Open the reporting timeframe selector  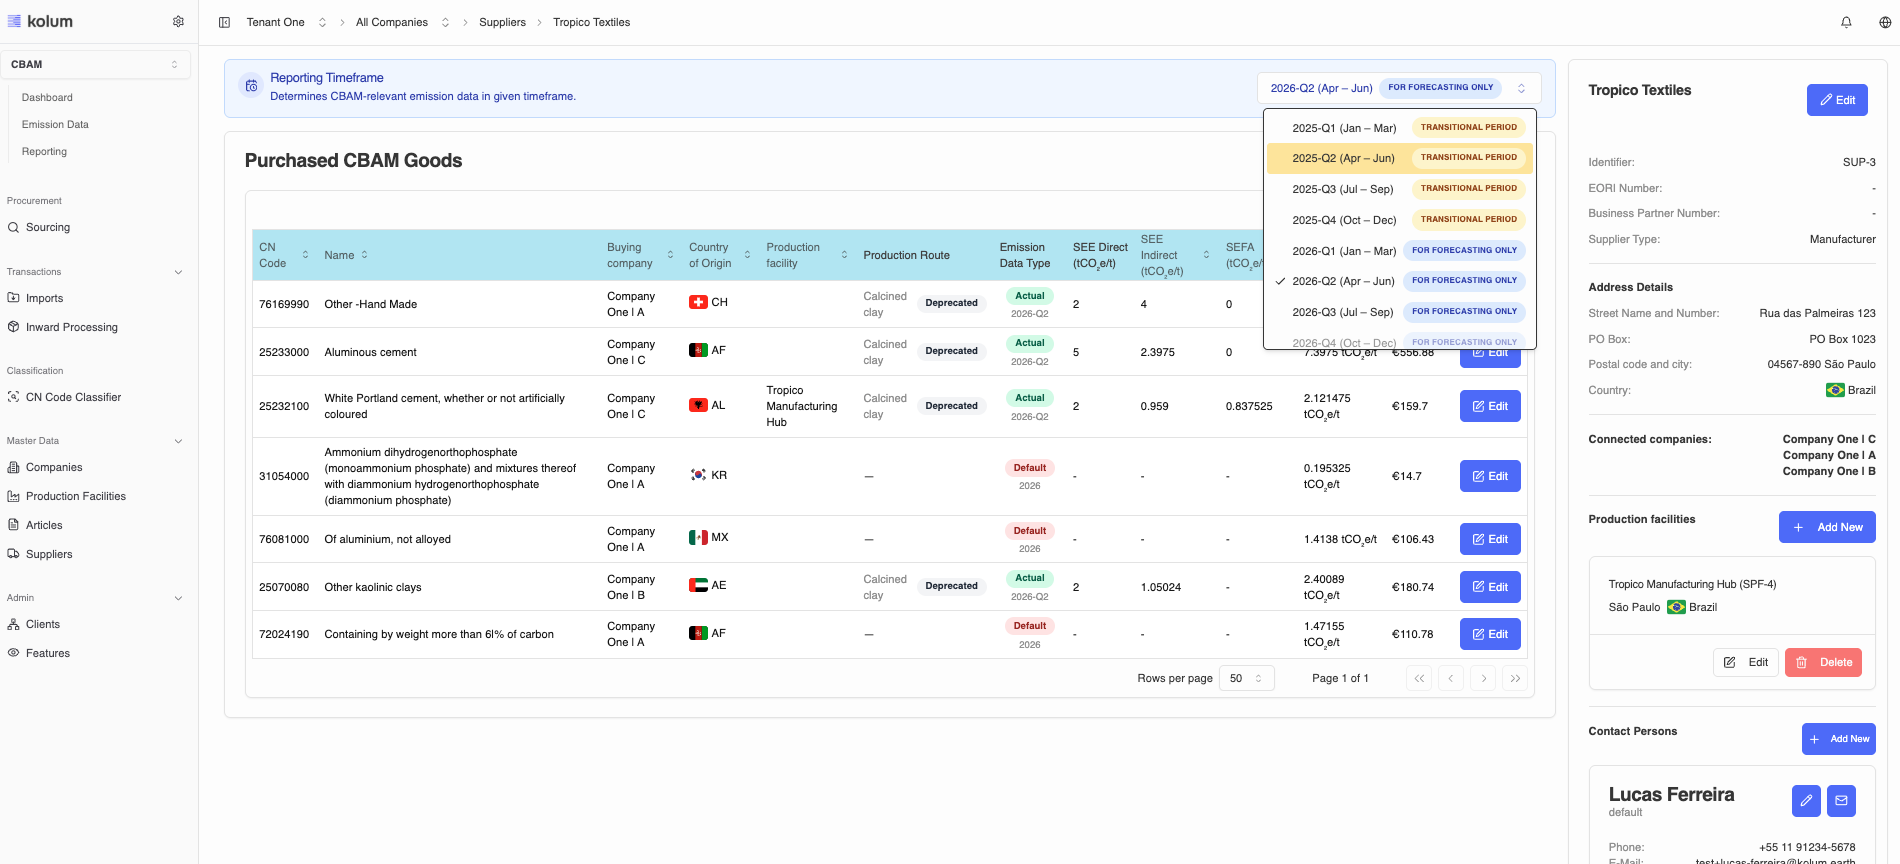coord(1398,88)
